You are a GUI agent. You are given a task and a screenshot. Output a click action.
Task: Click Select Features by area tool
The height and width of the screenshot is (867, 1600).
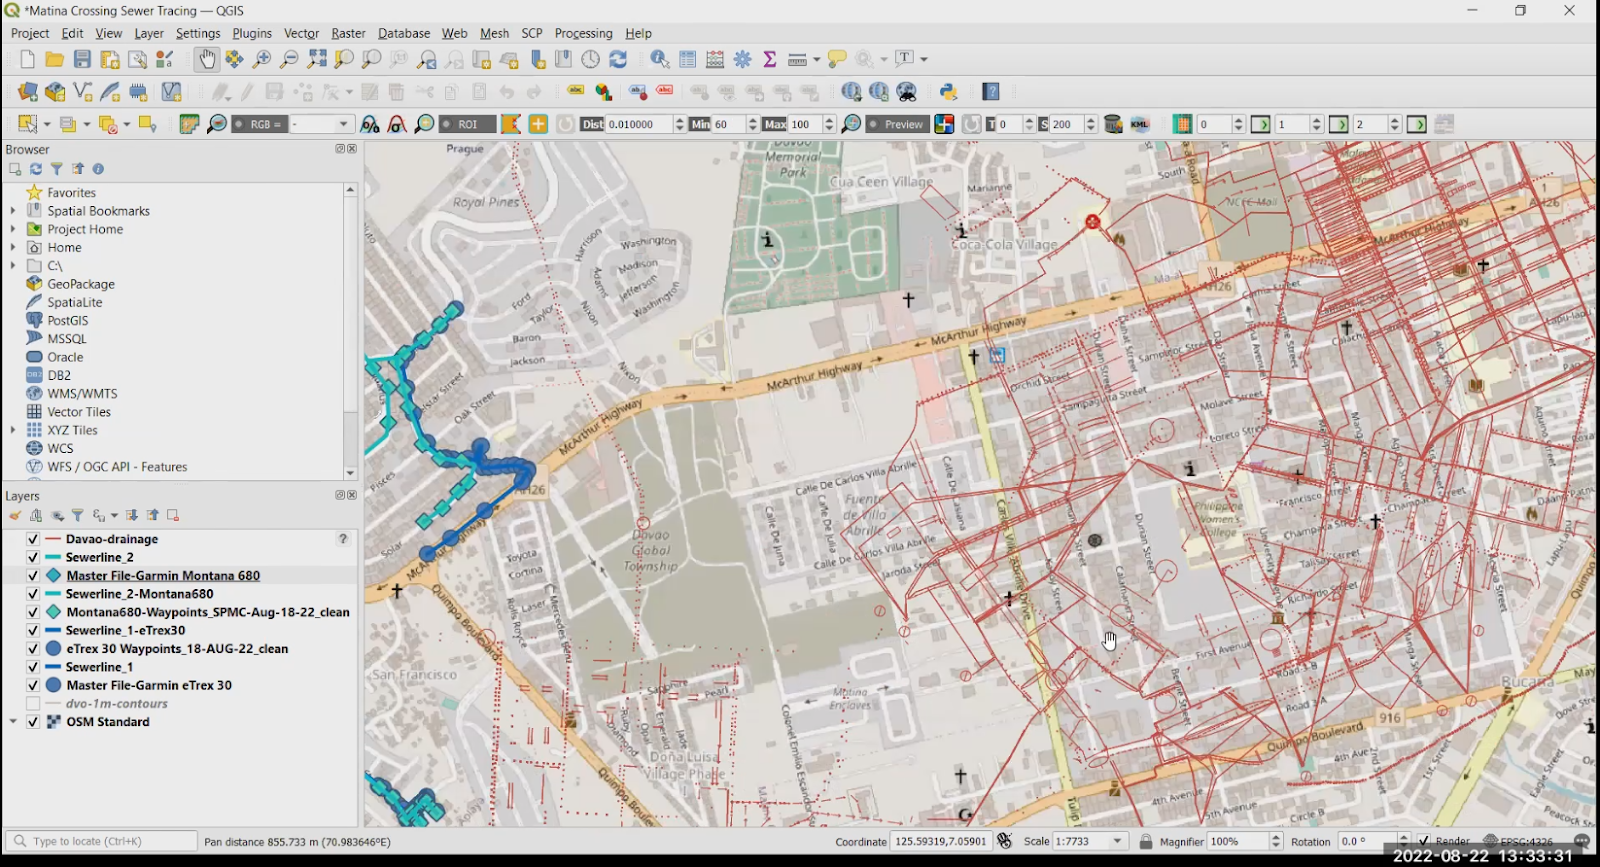click(27, 124)
